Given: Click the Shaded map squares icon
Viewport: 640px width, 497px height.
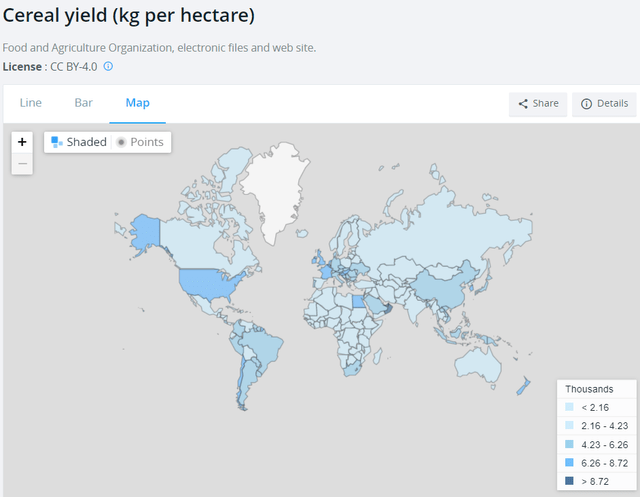Looking at the screenshot, I should point(57,142).
